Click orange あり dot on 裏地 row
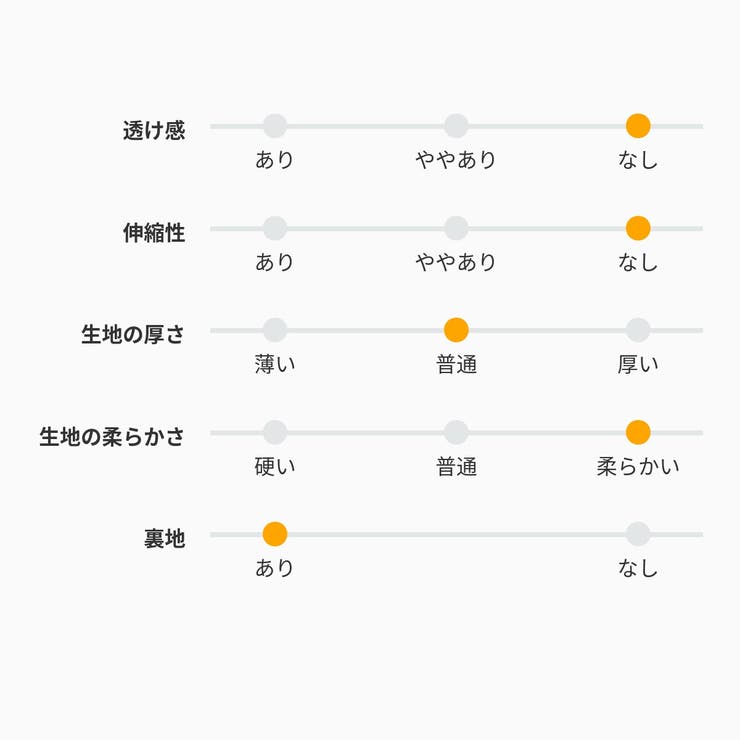740x740 pixels. 275,534
